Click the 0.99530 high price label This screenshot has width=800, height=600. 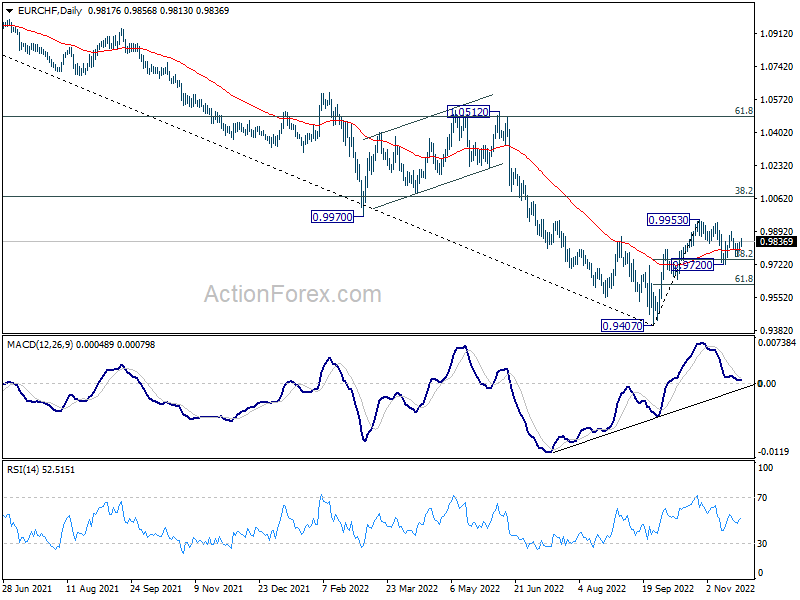point(670,219)
